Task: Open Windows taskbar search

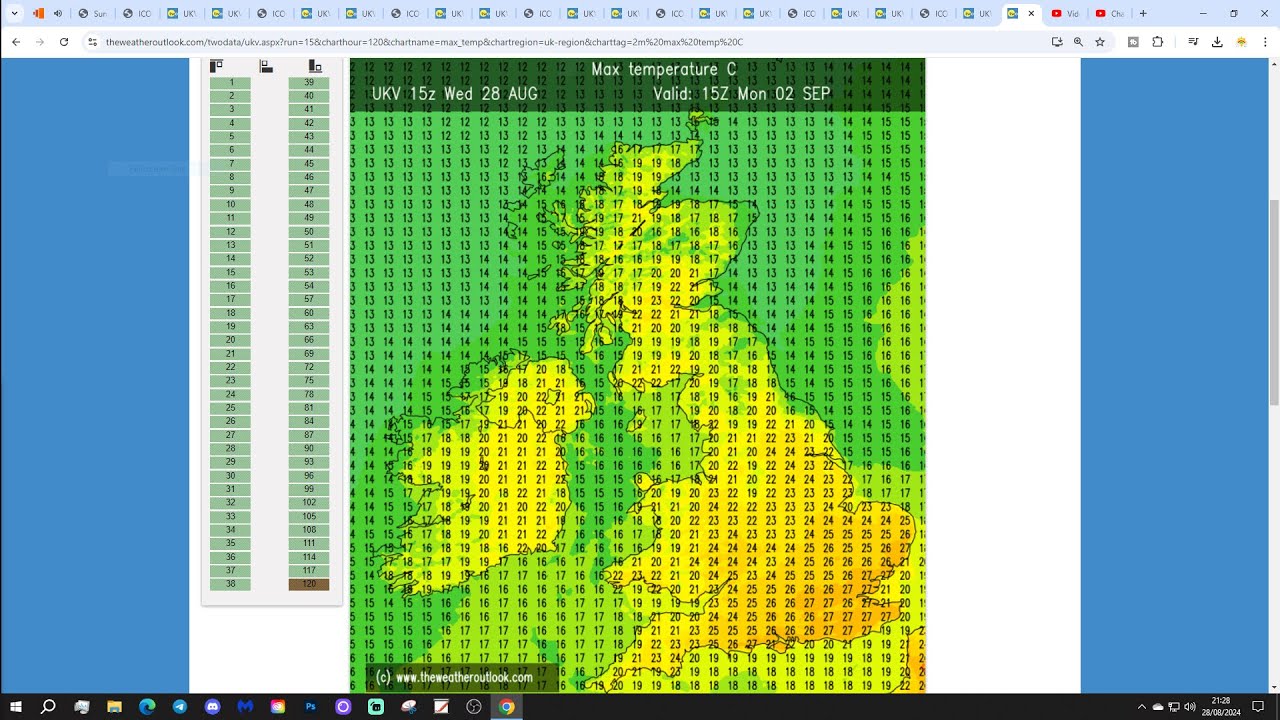Action: coord(48,706)
